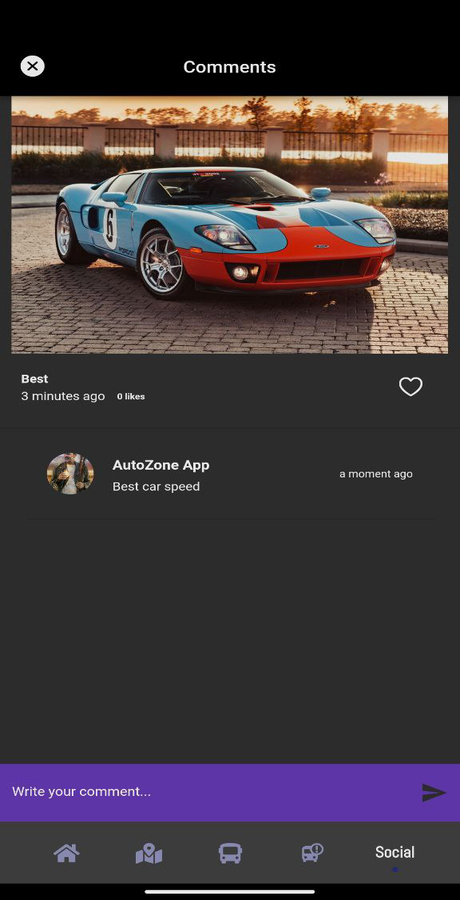Open the bus tab icon
The width and height of the screenshot is (460, 900).
coord(230,854)
